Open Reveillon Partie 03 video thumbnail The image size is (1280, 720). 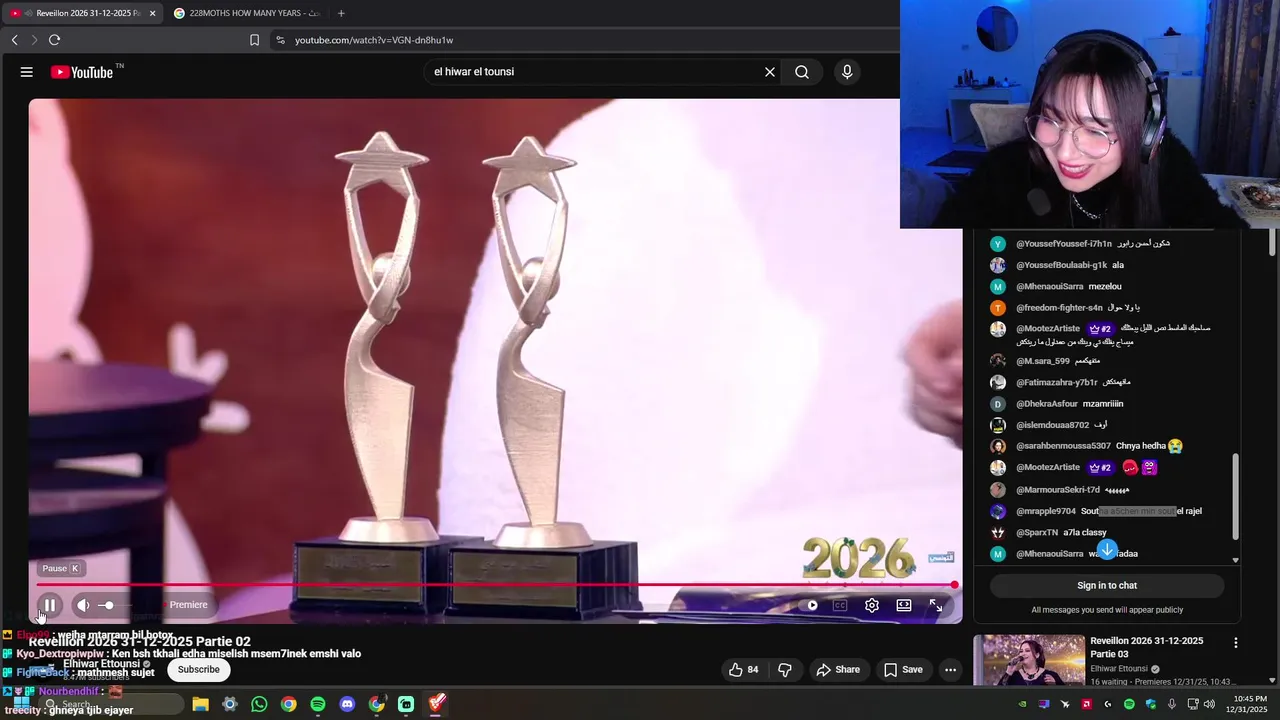[x=1029, y=661]
